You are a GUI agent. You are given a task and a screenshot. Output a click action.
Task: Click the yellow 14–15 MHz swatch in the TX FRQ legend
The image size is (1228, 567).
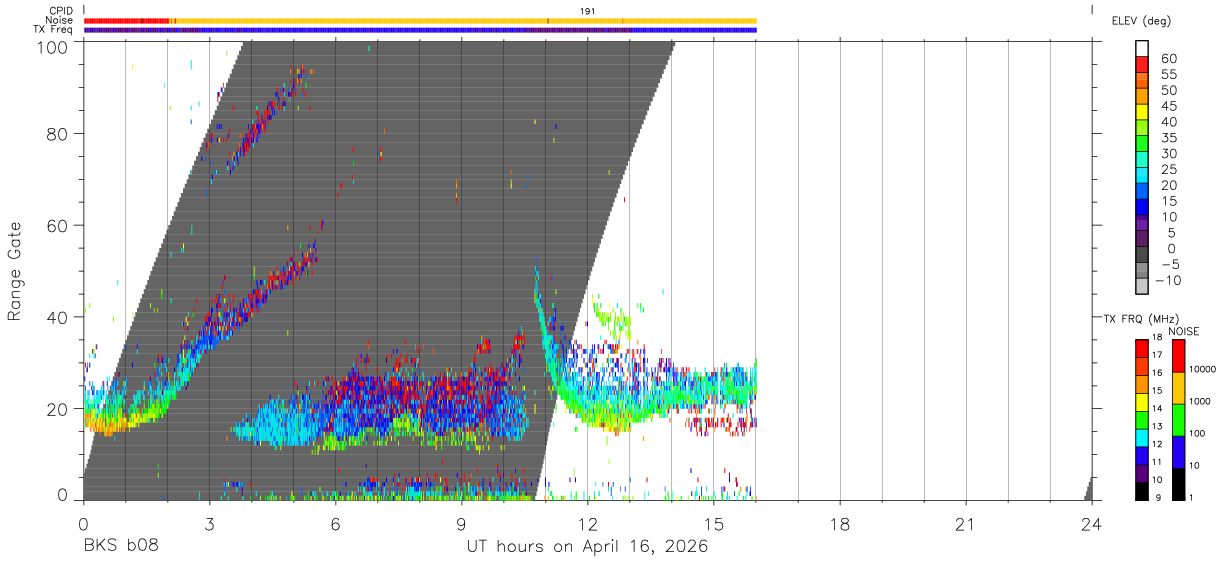1142,401
